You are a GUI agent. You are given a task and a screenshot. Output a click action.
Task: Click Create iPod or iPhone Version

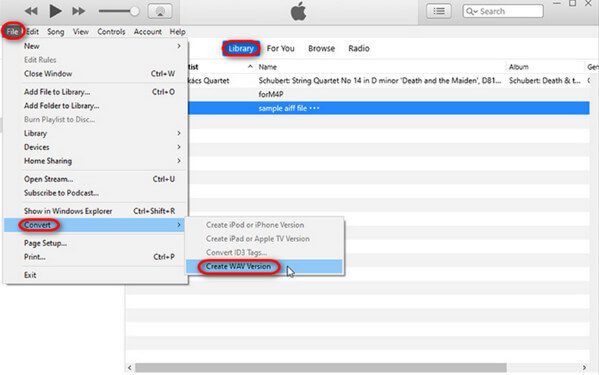pyautogui.click(x=264, y=225)
